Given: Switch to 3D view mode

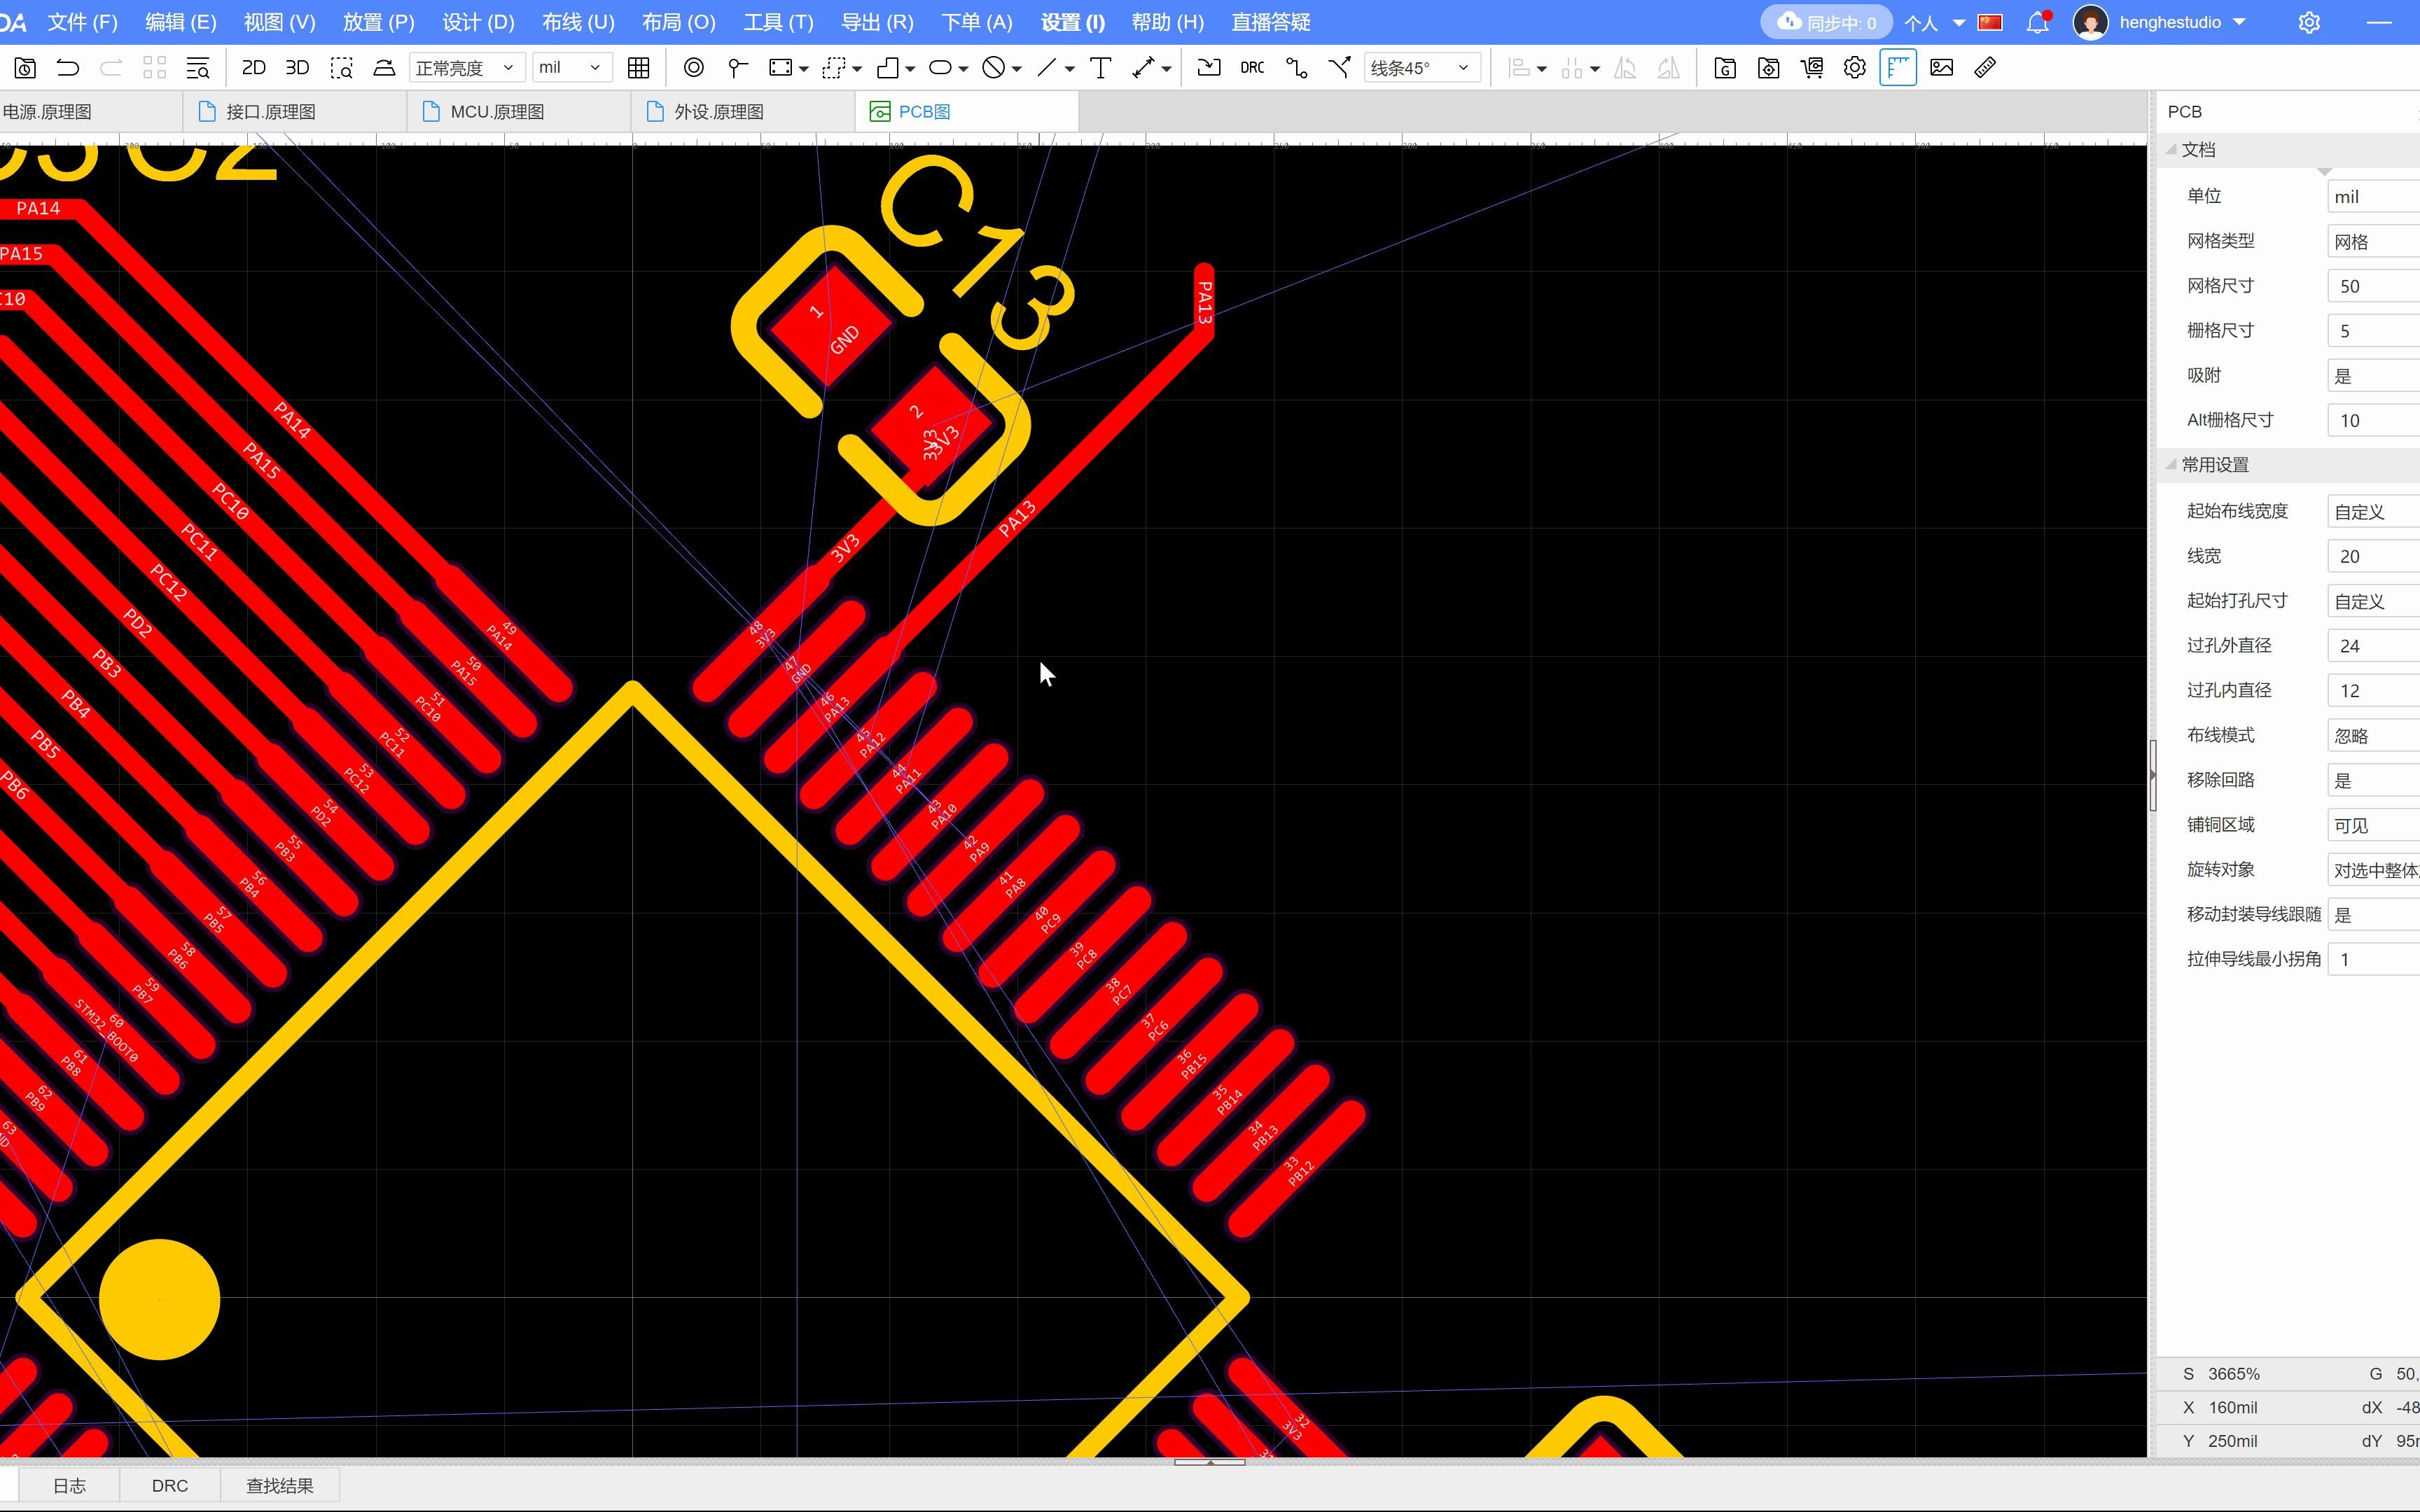Looking at the screenshot, I should (x=297, y=68).
